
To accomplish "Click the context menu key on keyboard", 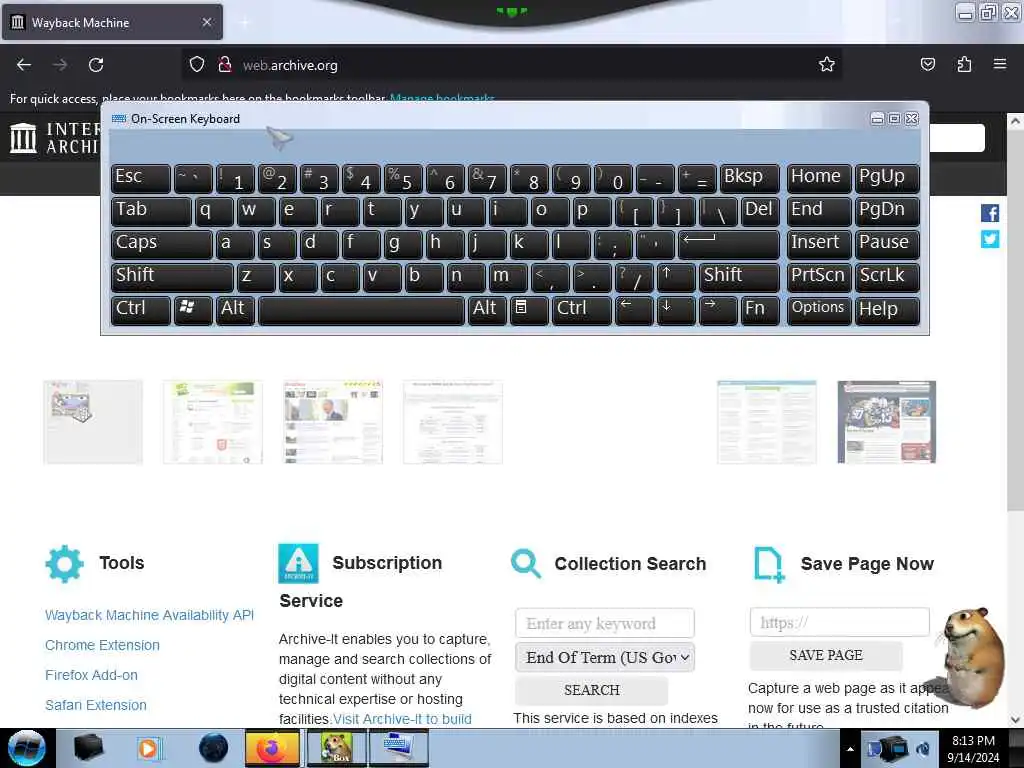I will 528,310.
